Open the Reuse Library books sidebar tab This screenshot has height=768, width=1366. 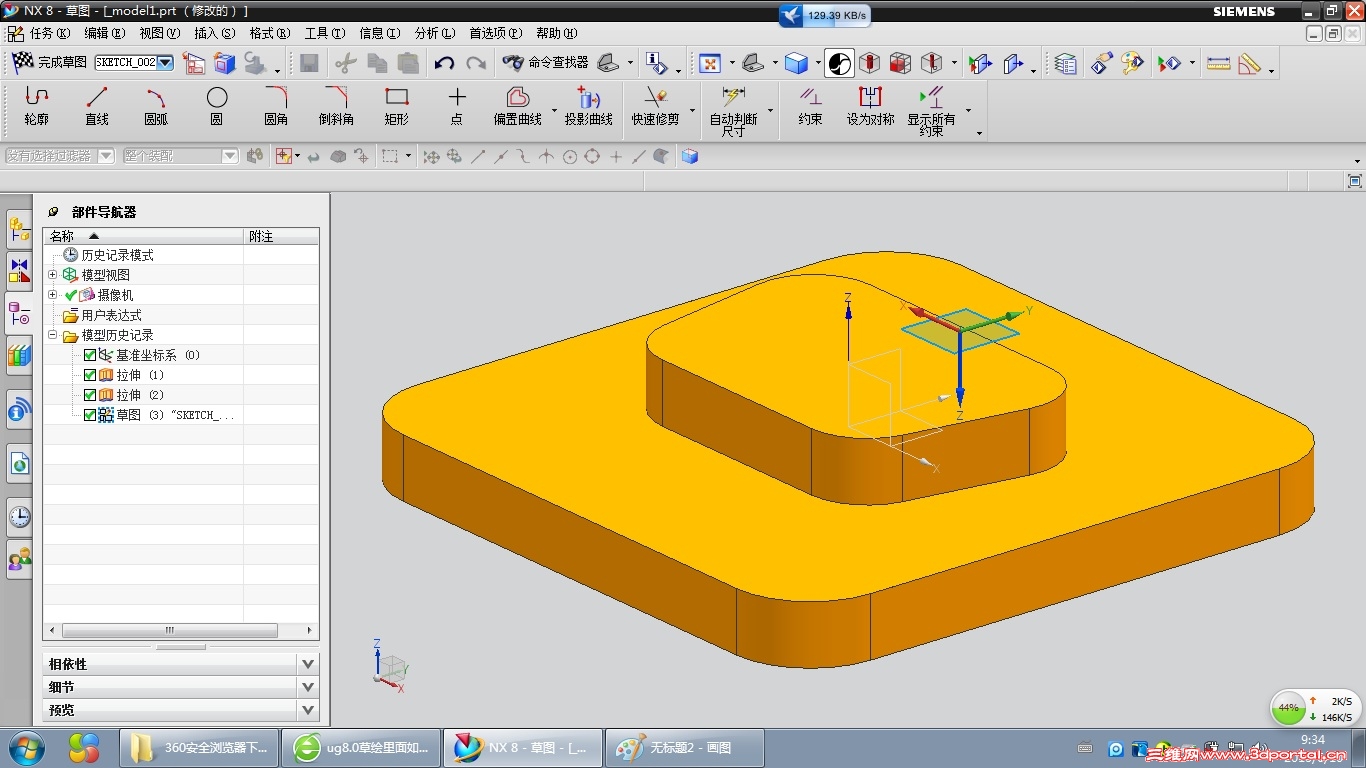(19, 355)
